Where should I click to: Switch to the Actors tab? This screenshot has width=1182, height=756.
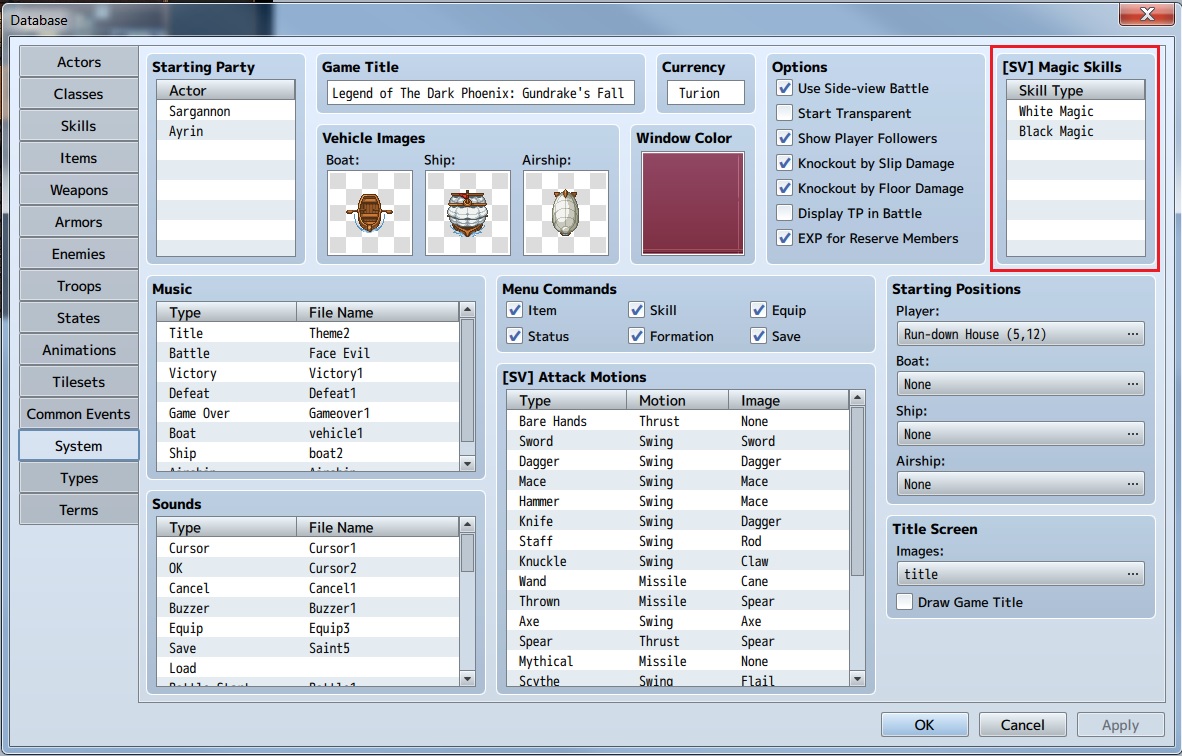tap(78, 62)
